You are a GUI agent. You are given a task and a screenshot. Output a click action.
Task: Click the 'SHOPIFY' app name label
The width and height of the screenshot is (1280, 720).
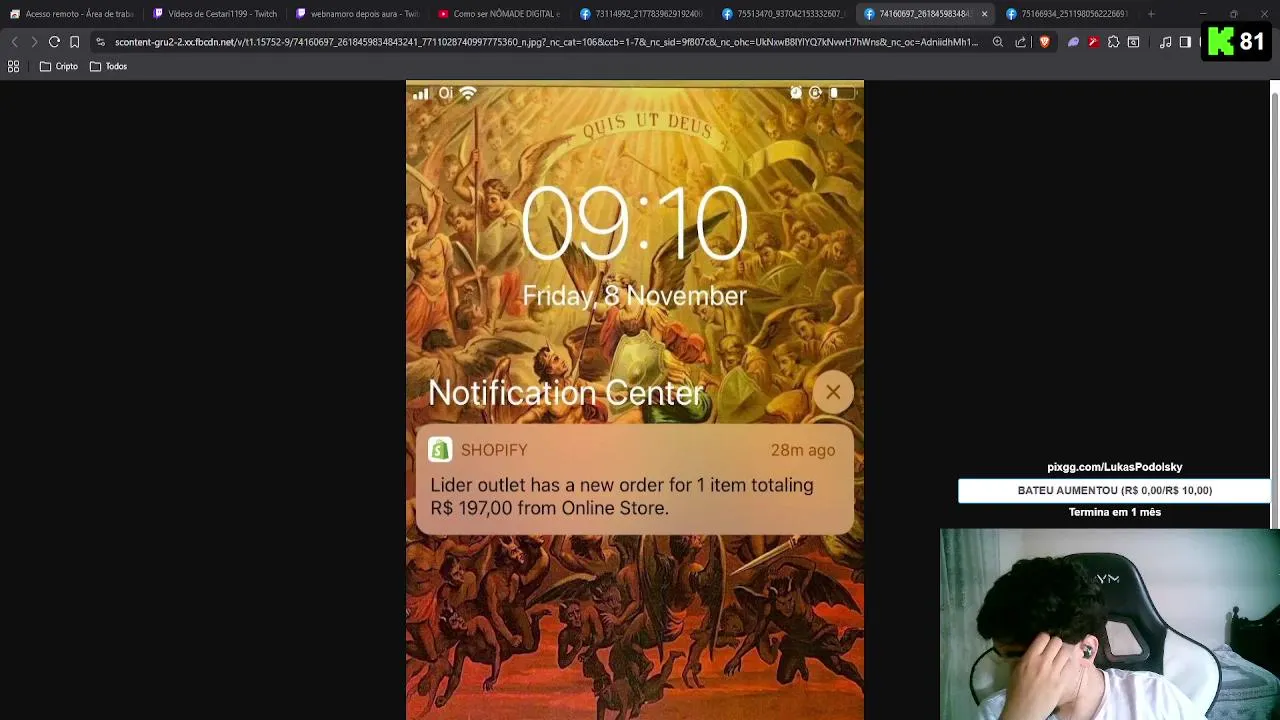[x=494, y=450]
